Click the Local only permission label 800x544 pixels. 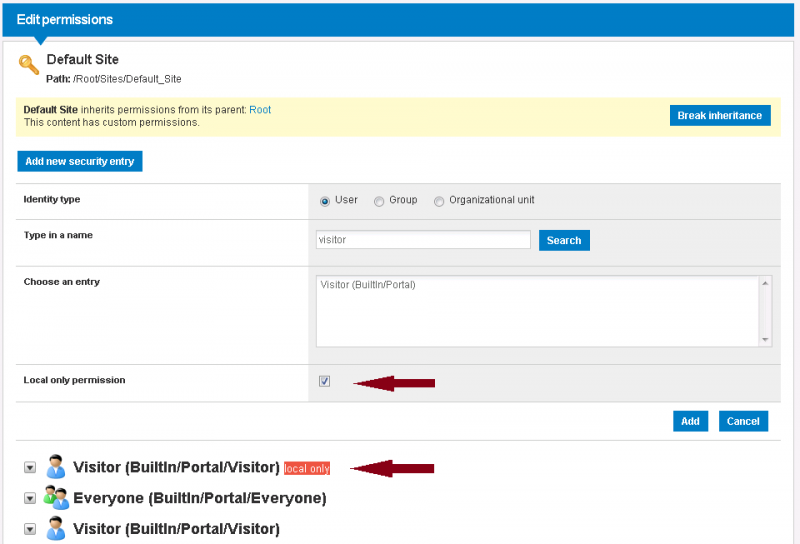pos(74,380)
